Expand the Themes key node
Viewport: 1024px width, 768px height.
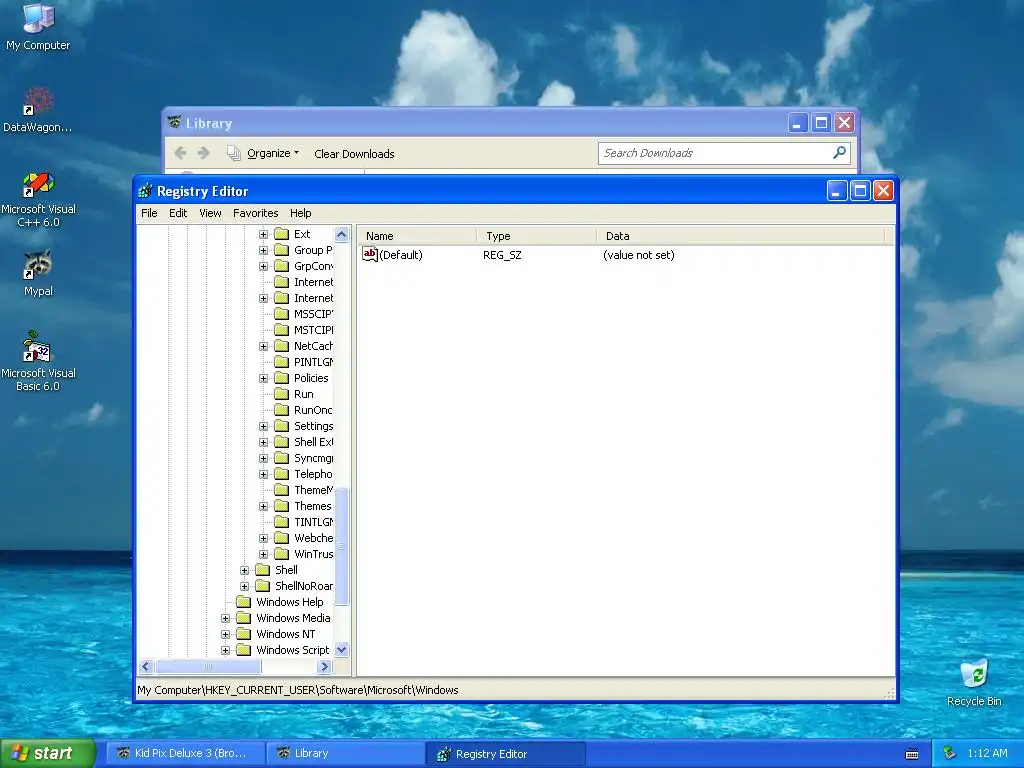(x=263, y=506)
